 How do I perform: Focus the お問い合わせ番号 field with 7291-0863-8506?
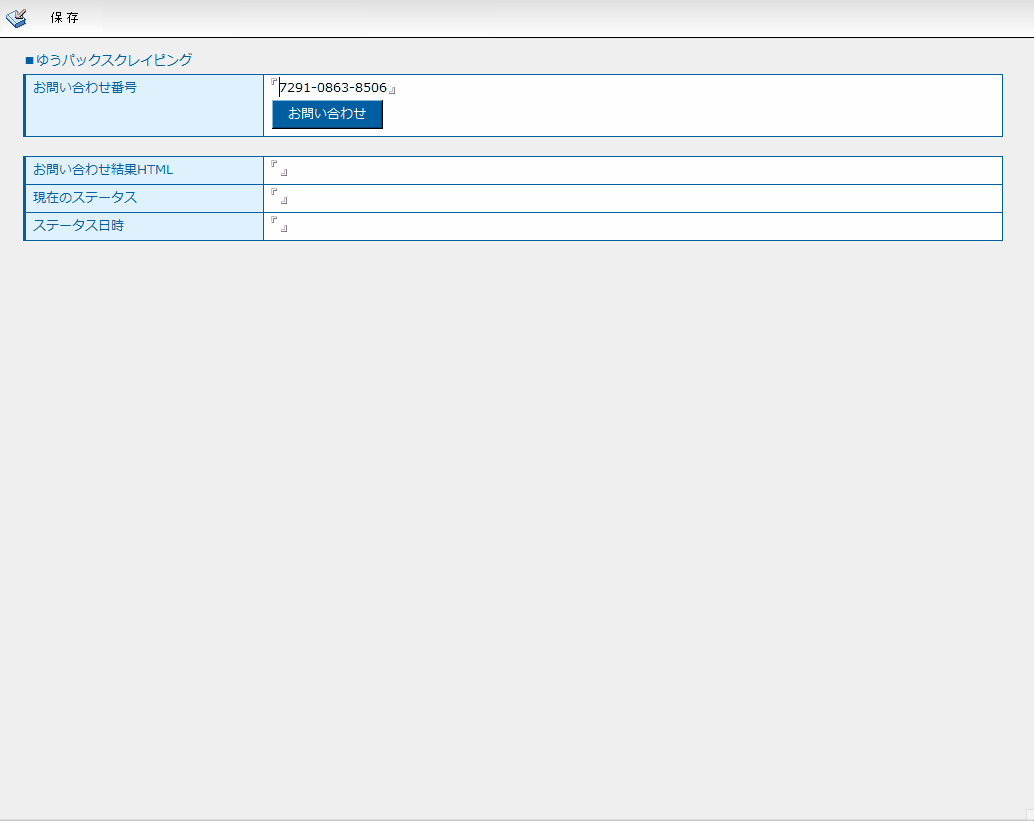(x=333, y=87)
